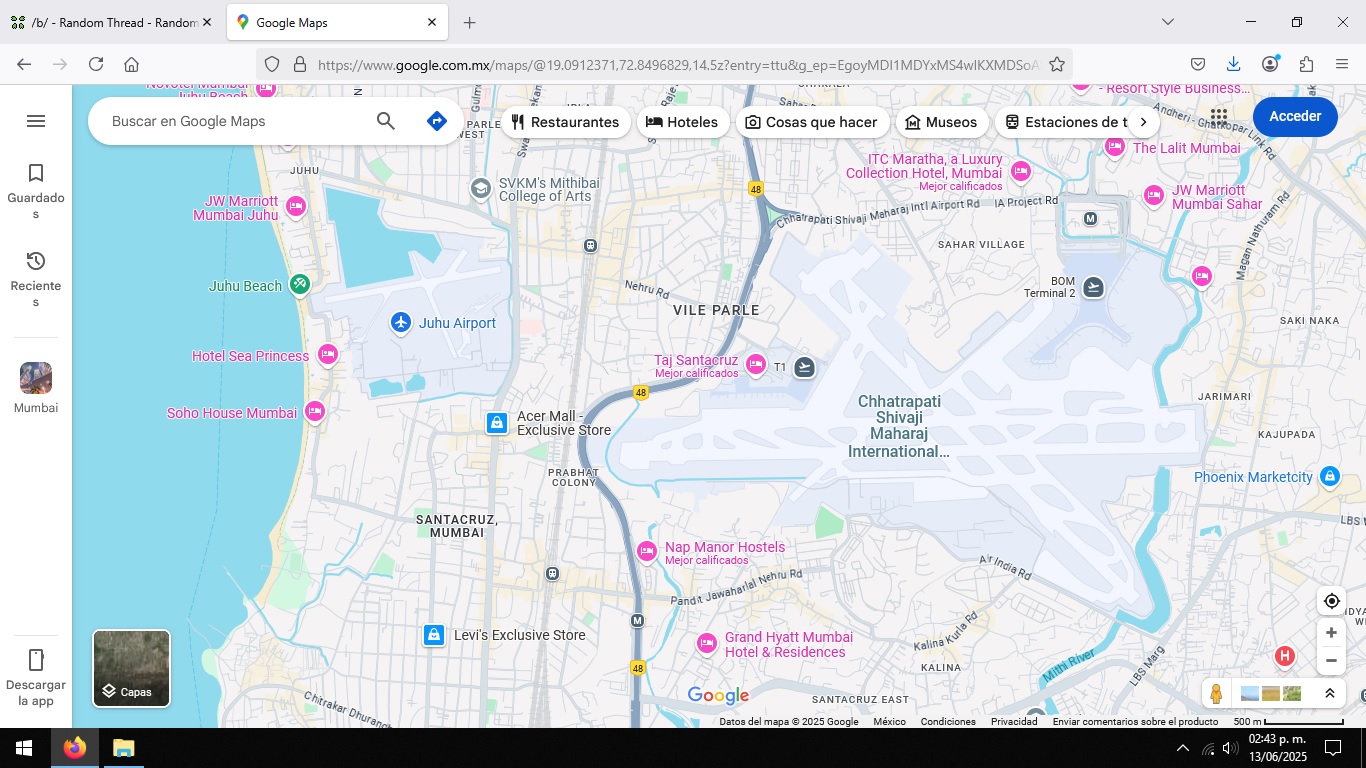This screenshot has width=1366, height=768.
Task: Select the ITC Maratha hotel pin
Action: click(1020, 171)
